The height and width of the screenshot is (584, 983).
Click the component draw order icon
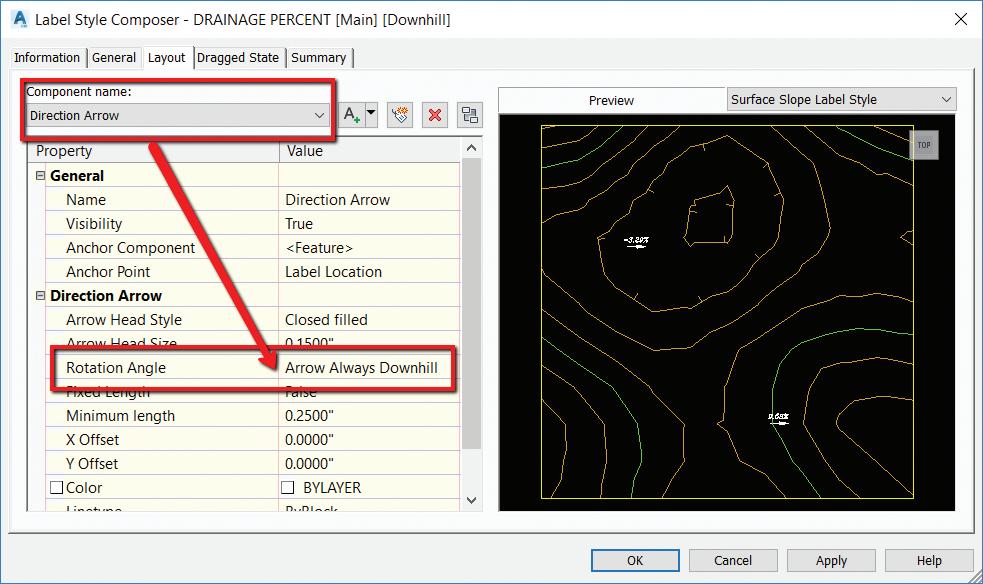(470, 115)
